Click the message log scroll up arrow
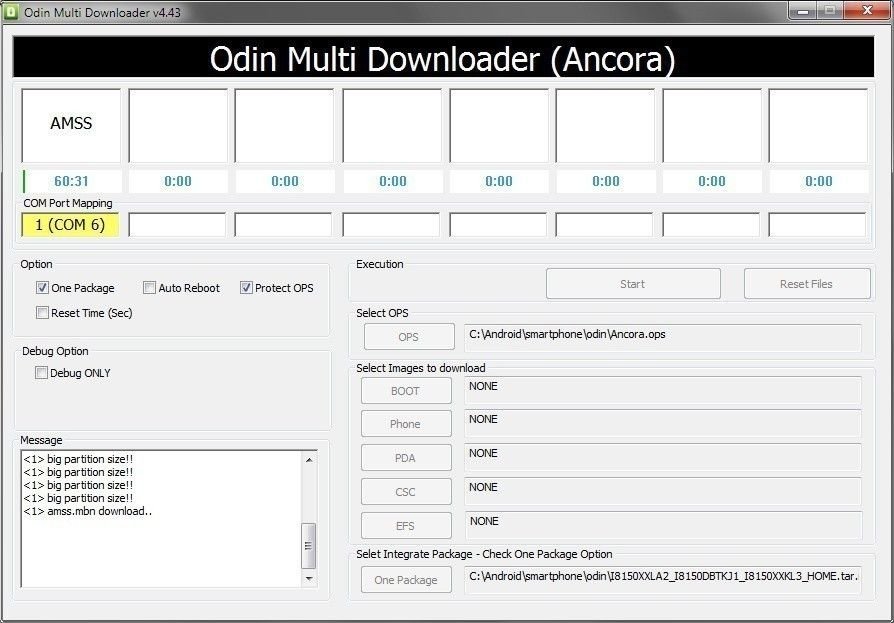Screen dimensions: 894x623 309,459
